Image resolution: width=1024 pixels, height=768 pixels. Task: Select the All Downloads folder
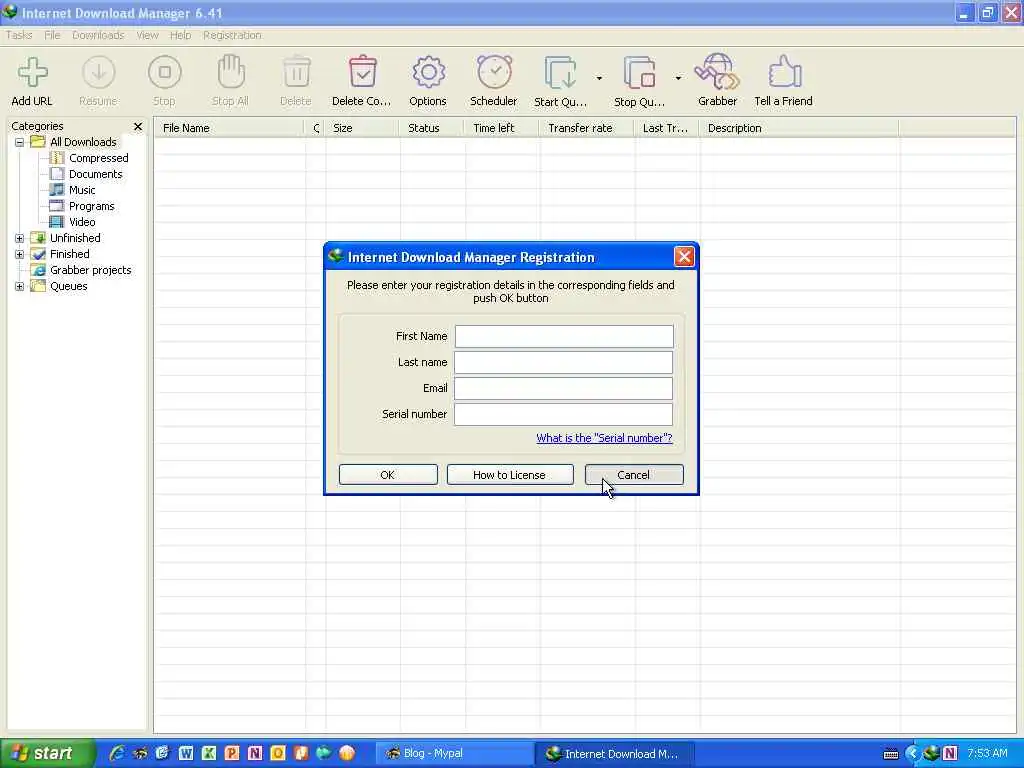83,142
